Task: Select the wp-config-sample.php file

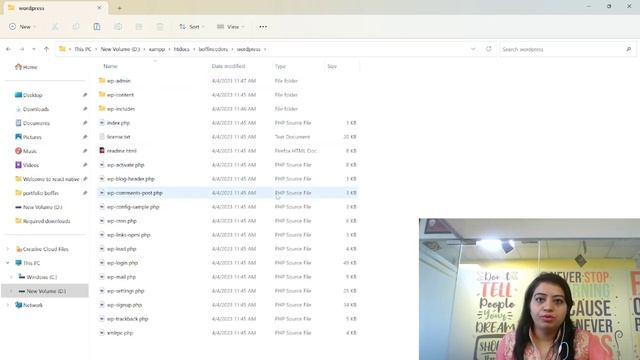Action: 133,207
